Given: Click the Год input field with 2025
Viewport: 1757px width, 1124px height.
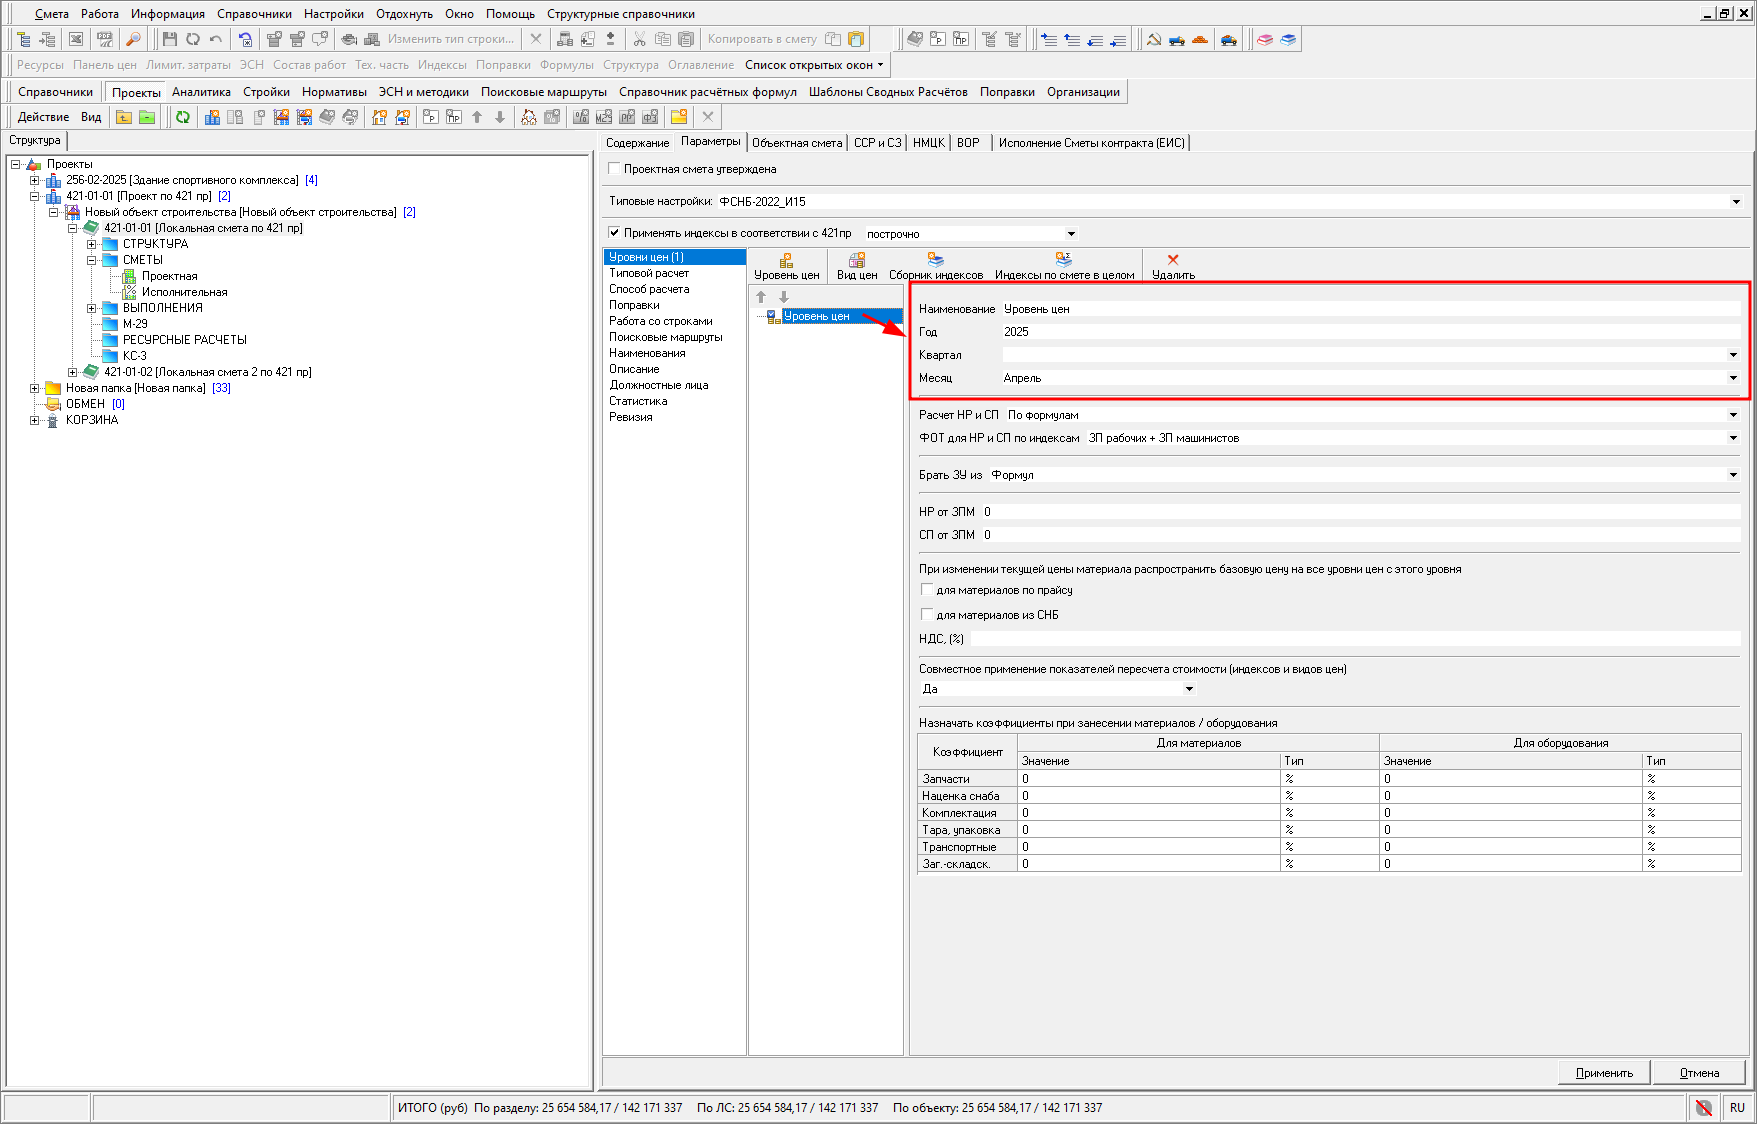Looking at the screenshot, I should [1370, 332].
